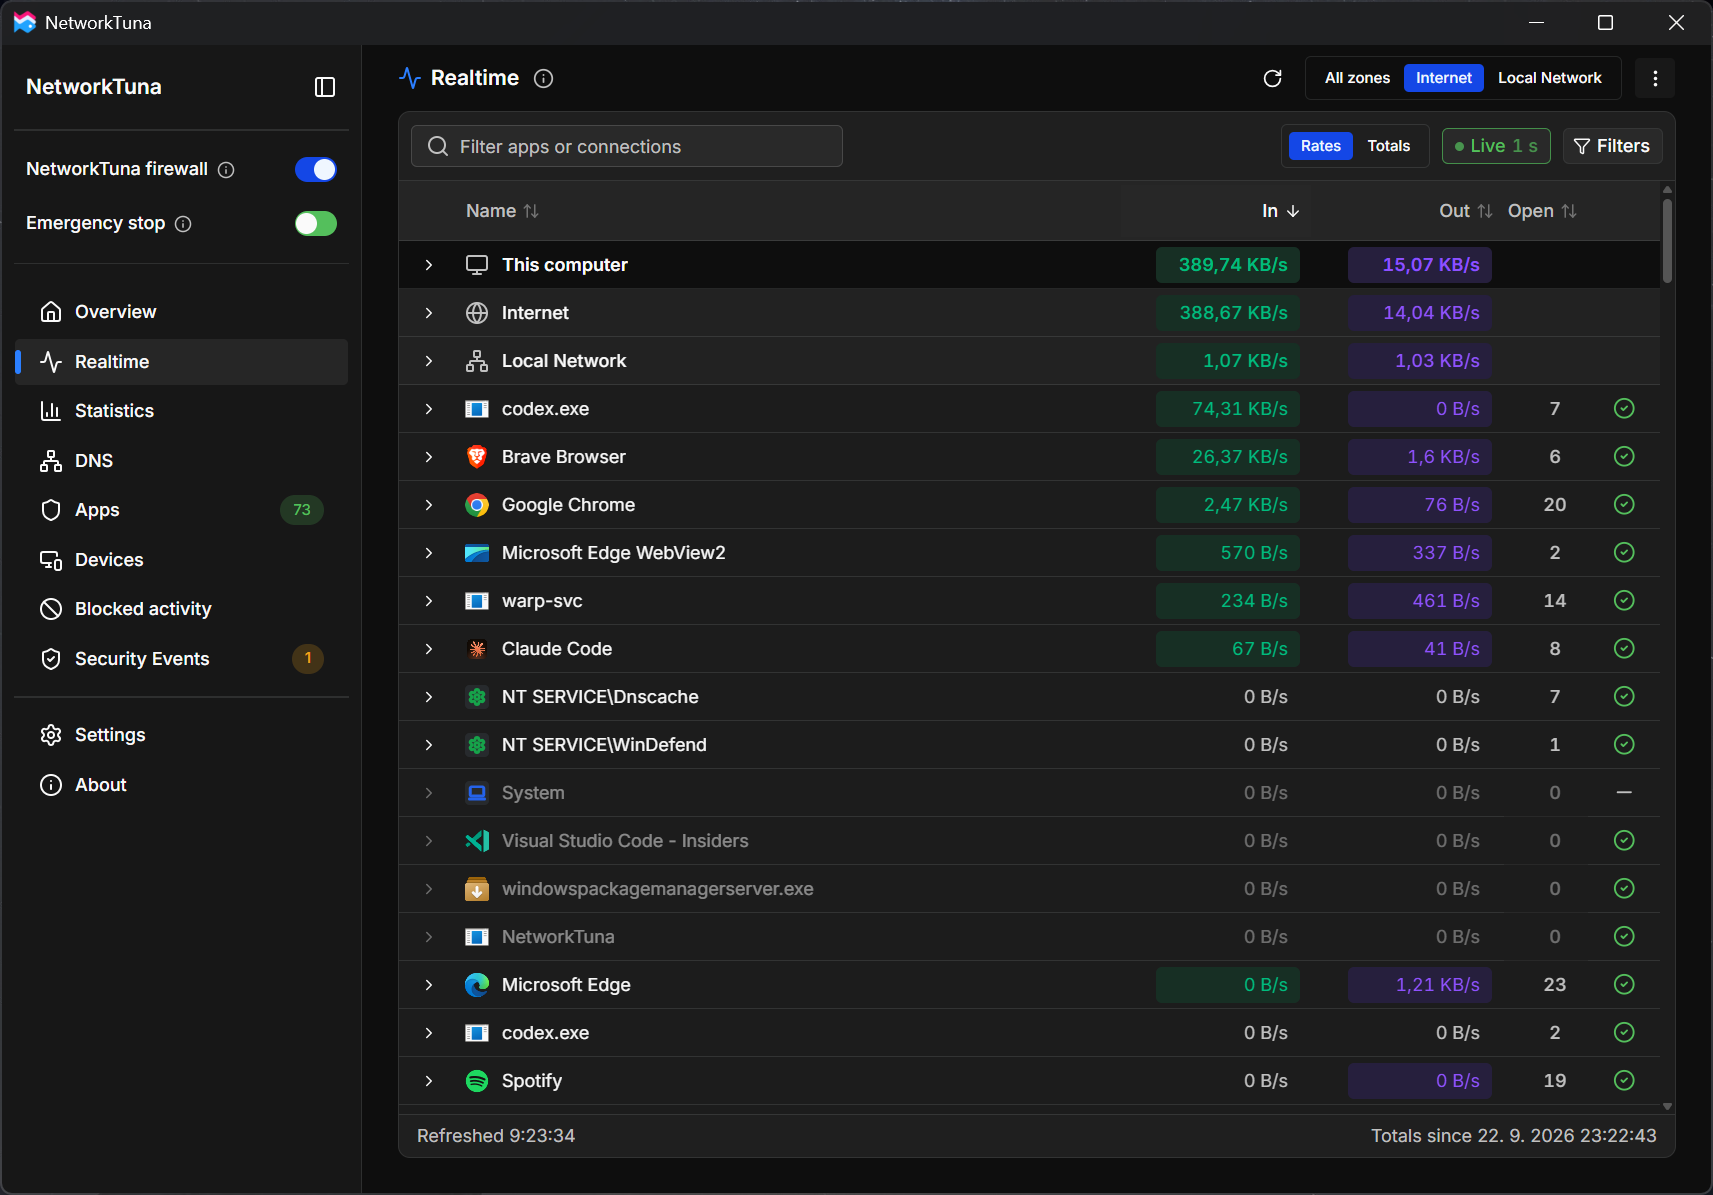Click the Brave Browser lion icon
Viewport: 1713px width, 1195px height.
point(477,457)
